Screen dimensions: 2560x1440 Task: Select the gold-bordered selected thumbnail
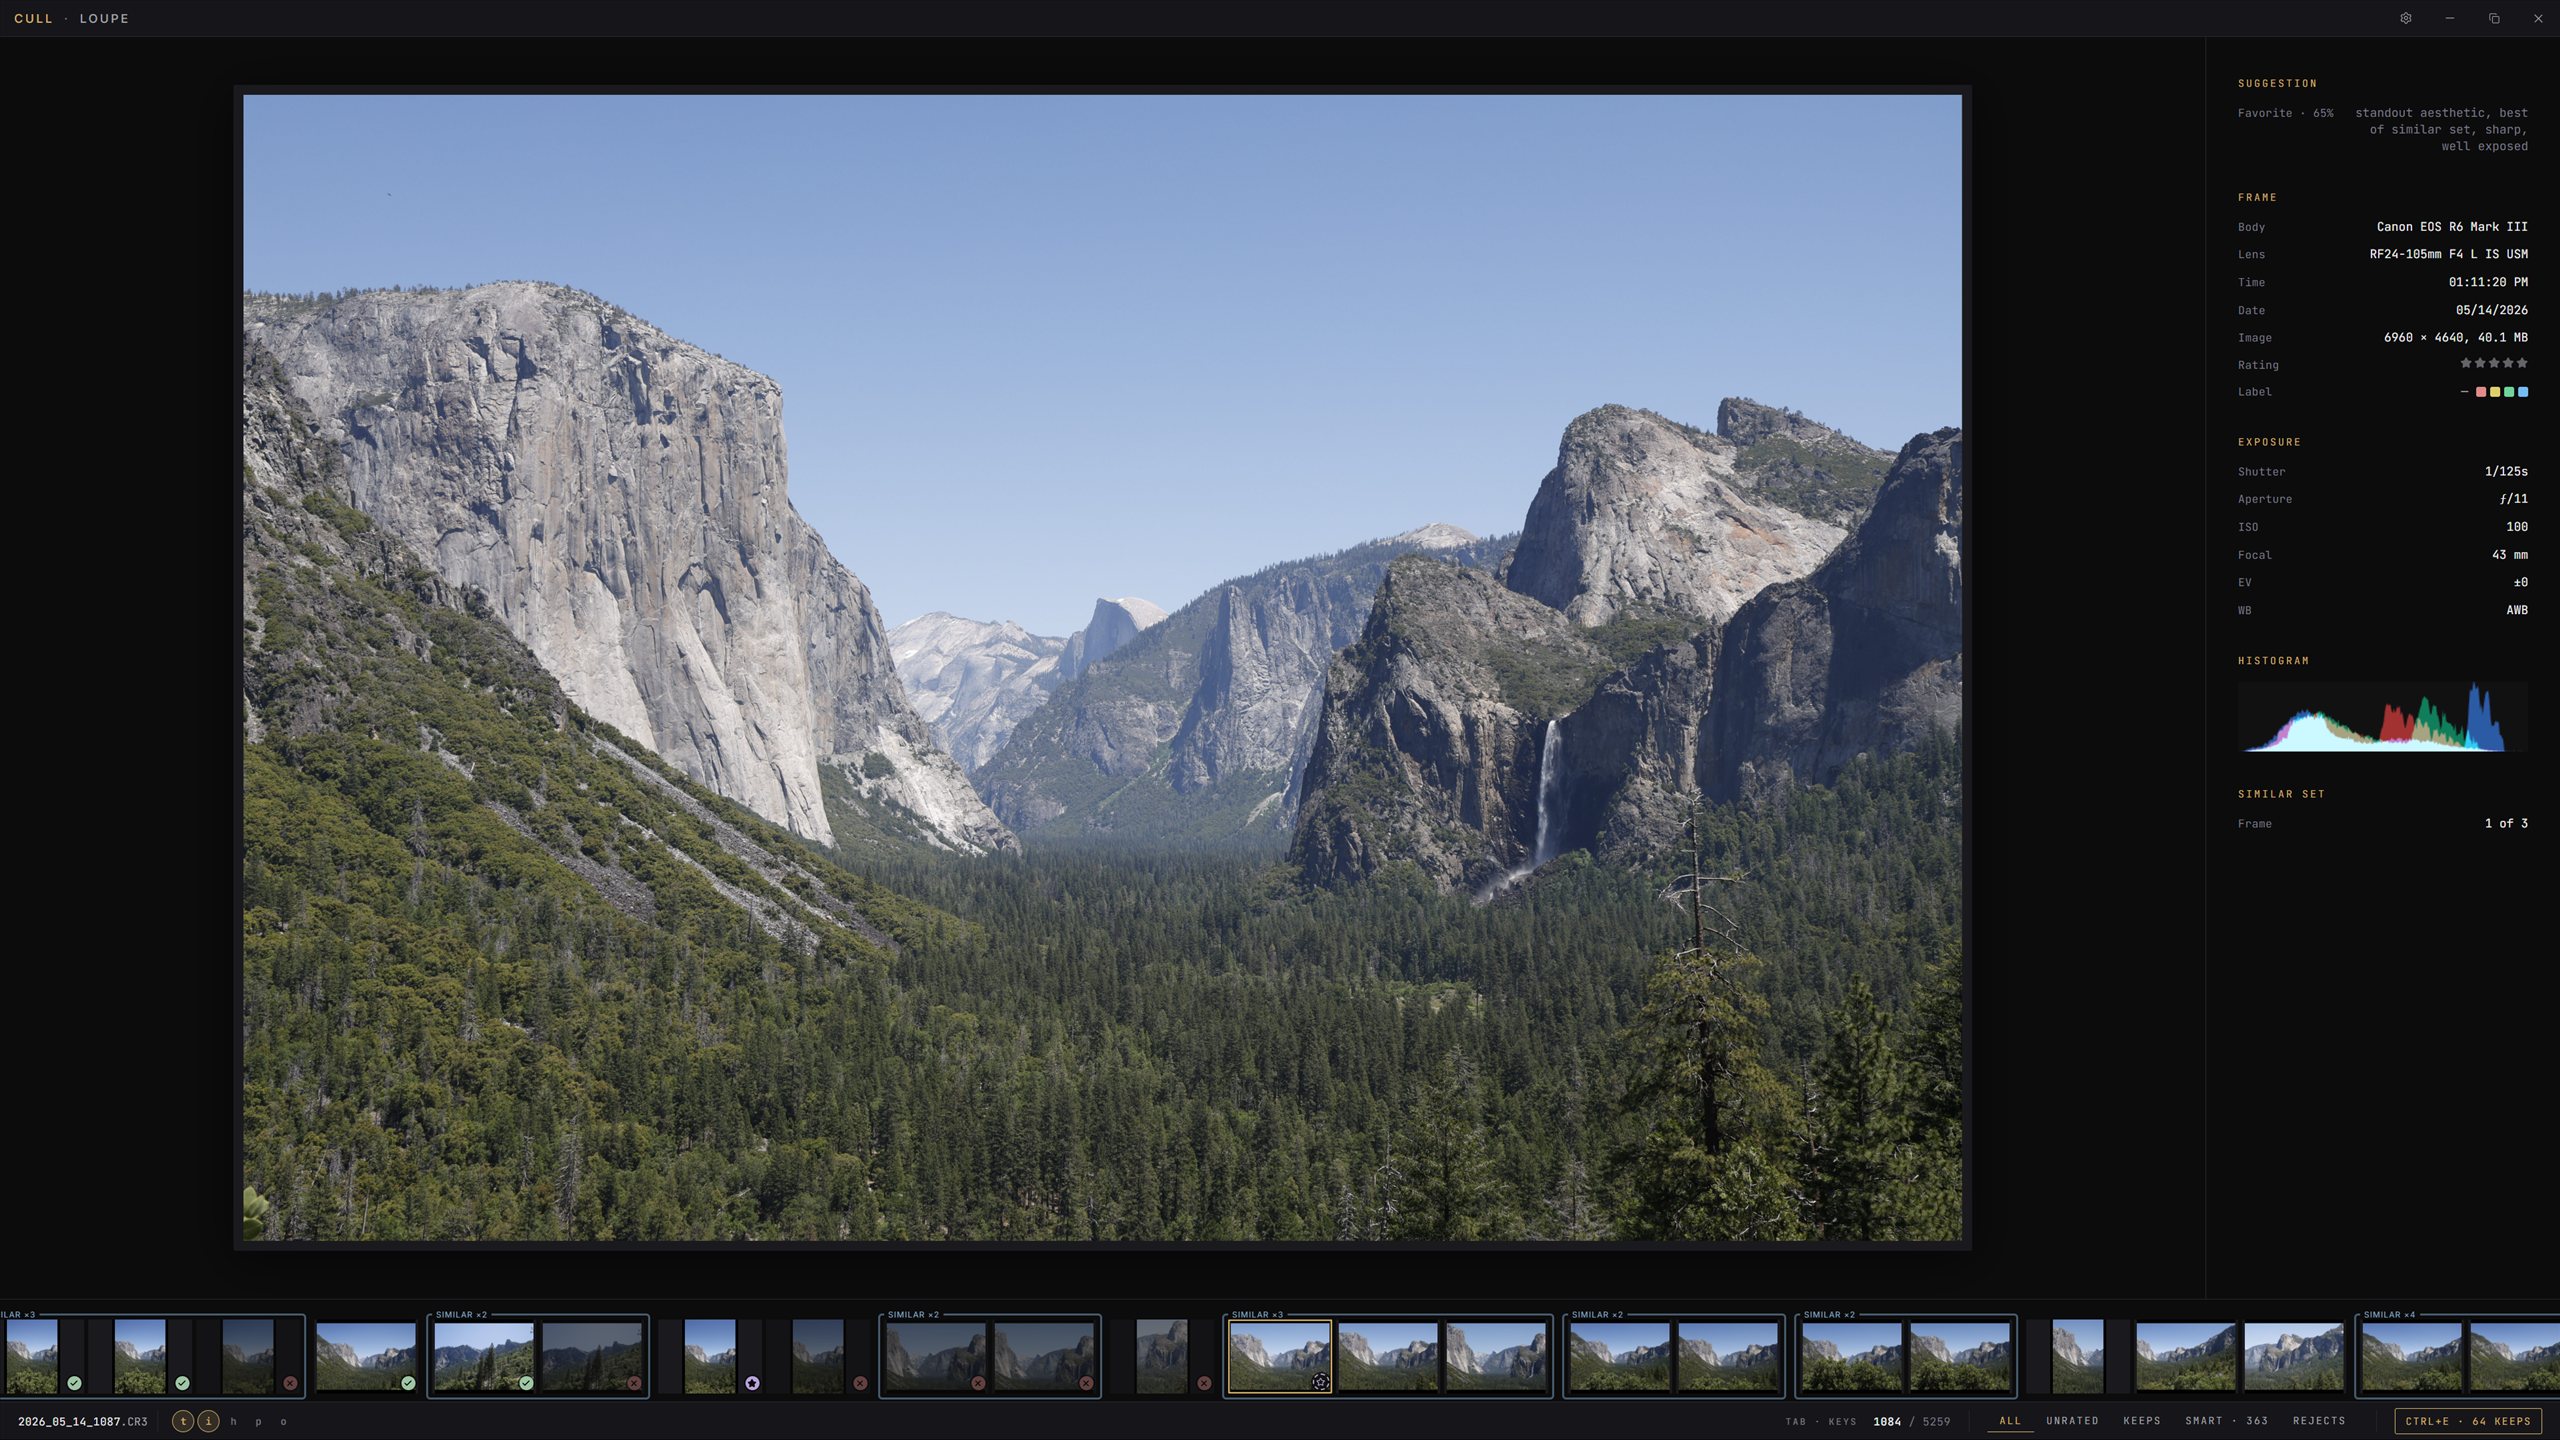click(x=1280, y=1356)
